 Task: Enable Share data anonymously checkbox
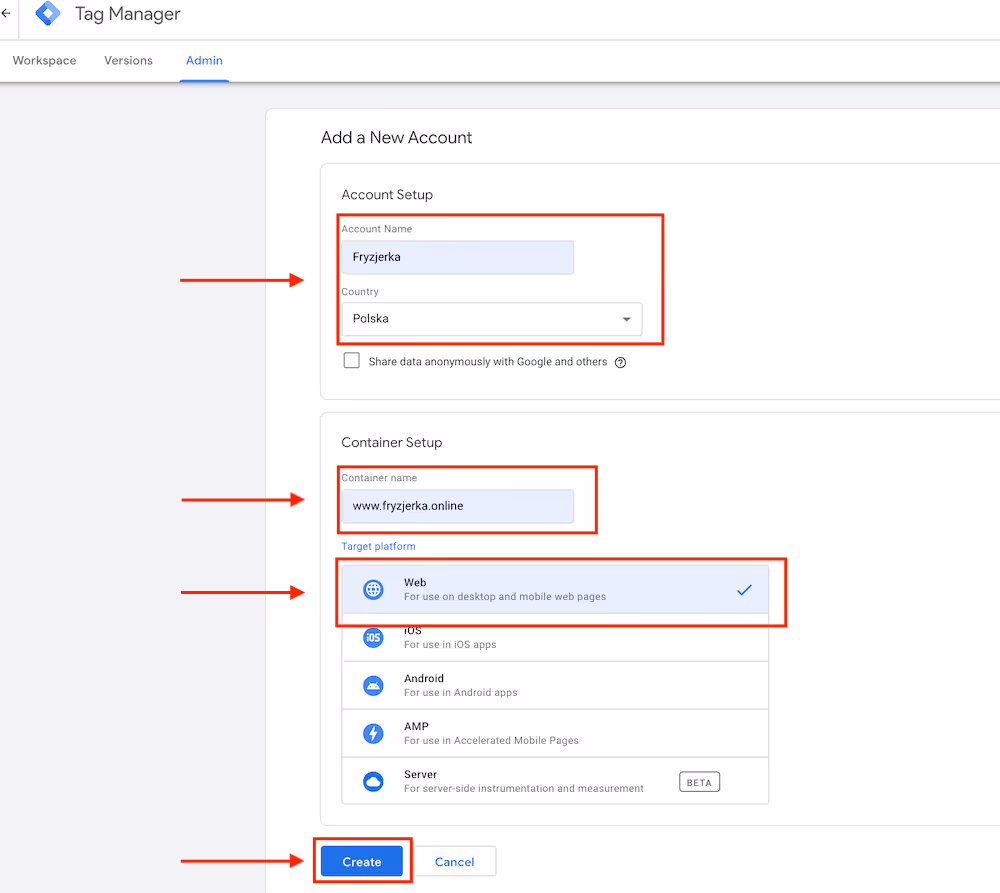click(x=351, y=361)
